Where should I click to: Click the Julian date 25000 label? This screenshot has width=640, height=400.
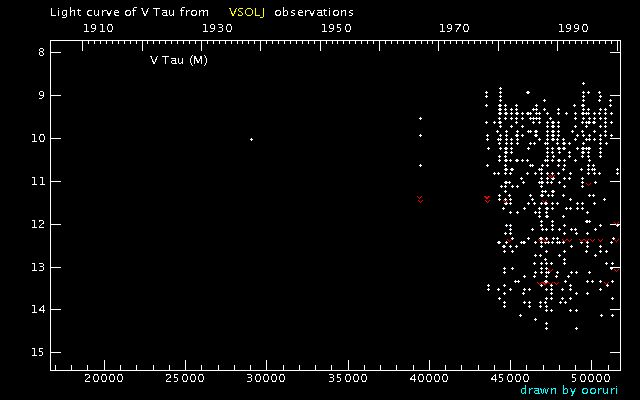pyautogui.click(x=185, y=378)
